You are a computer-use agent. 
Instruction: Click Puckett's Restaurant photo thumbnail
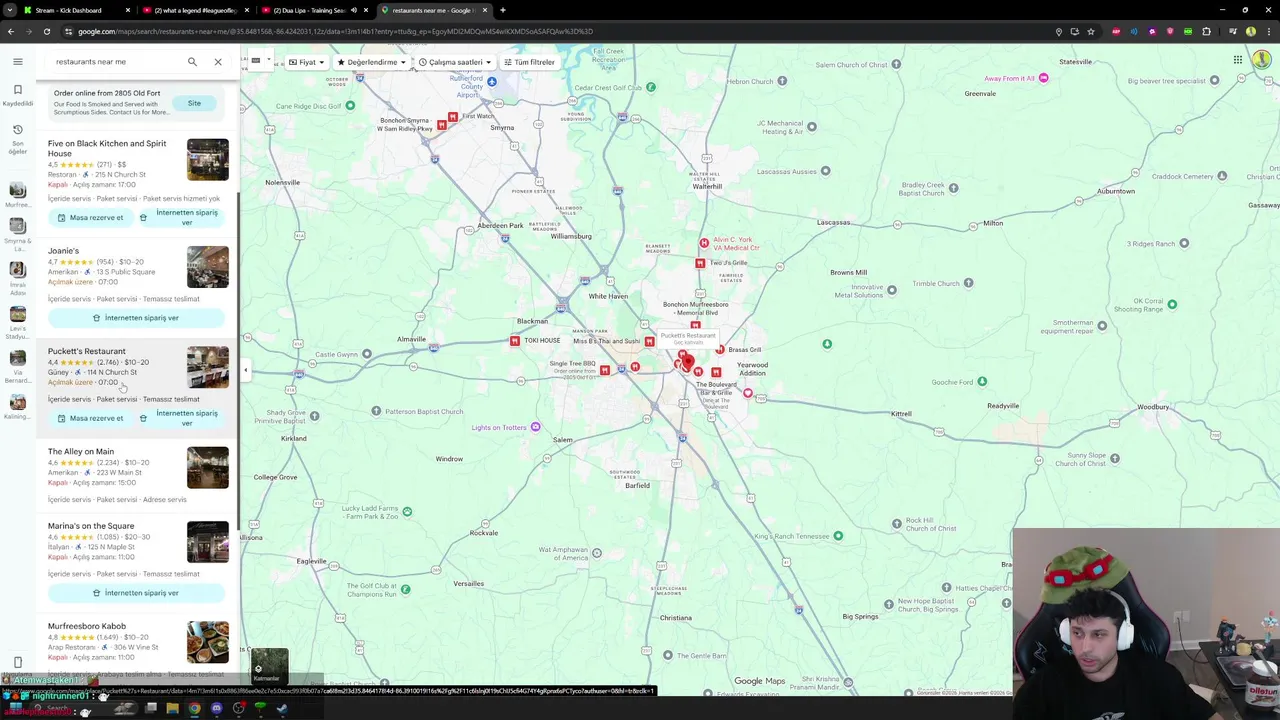(x=208, y=367)
